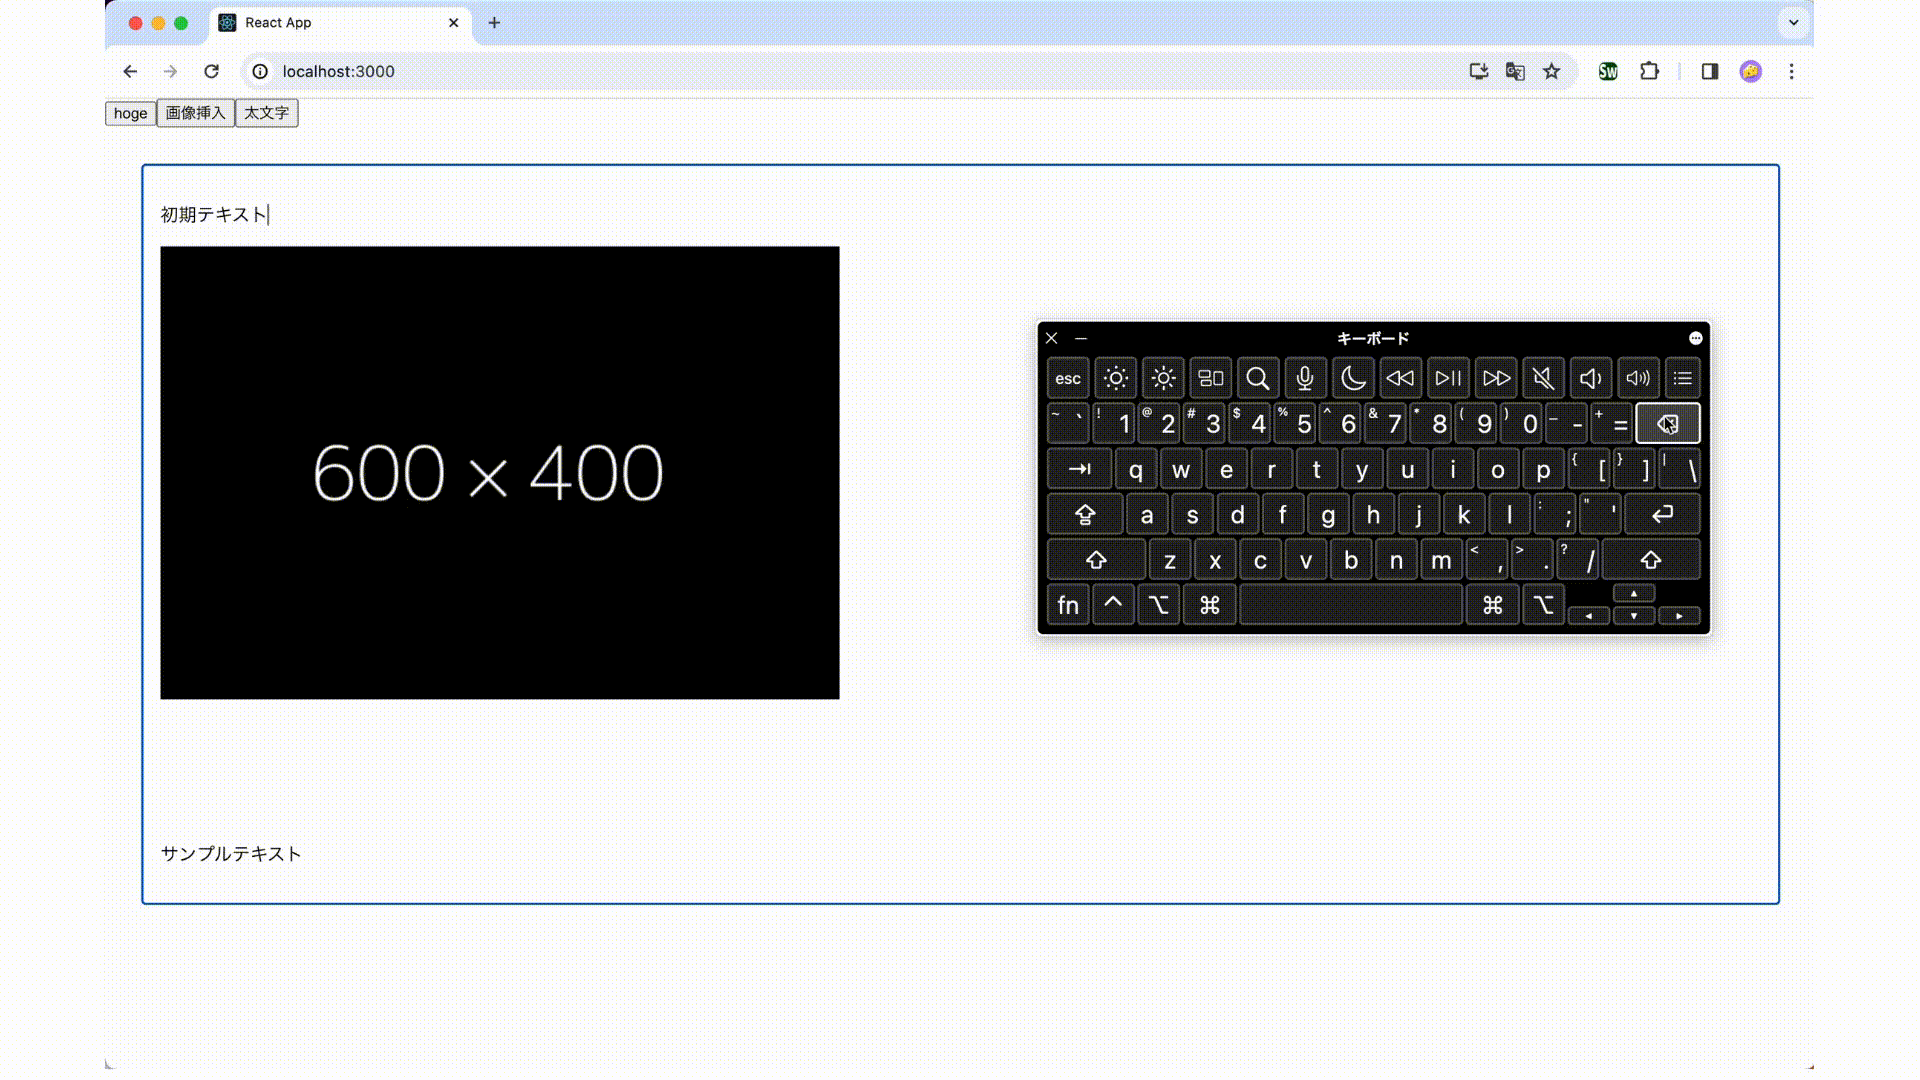Click the fn key
Viewport: 1920px width, 1080px height.
tap(1068, 605)
